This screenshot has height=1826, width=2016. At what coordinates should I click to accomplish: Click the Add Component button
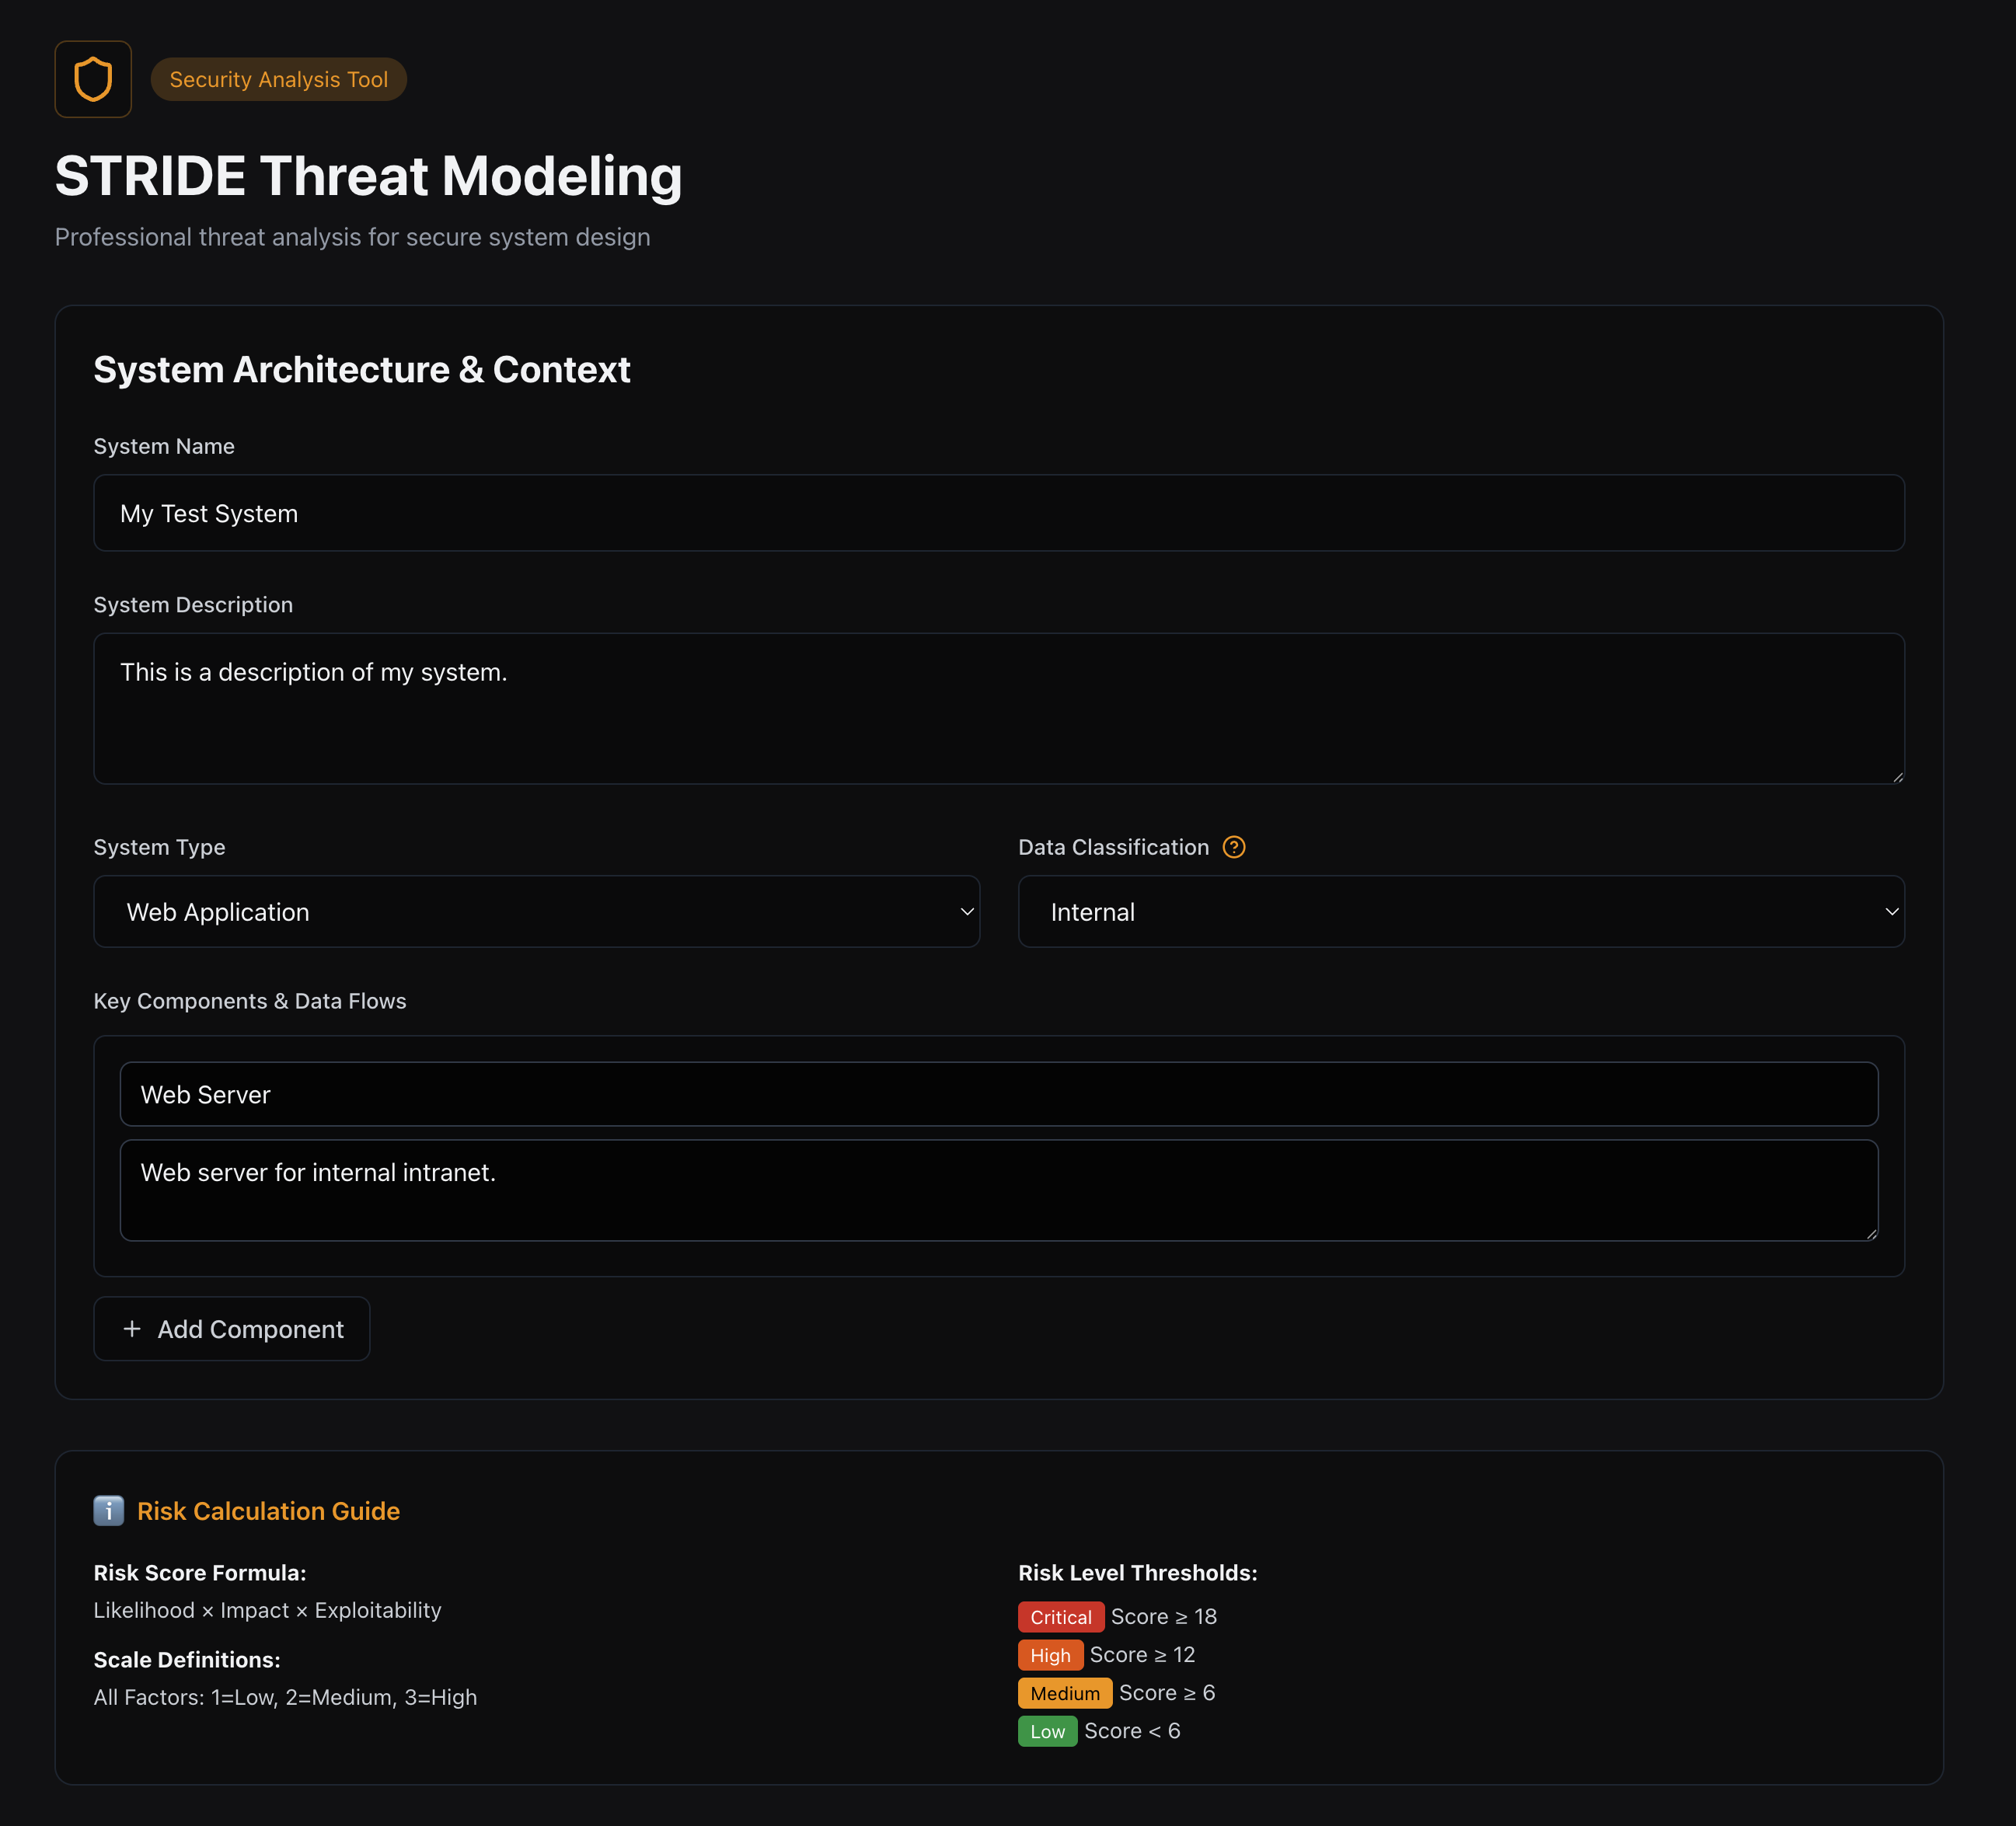232,1329
